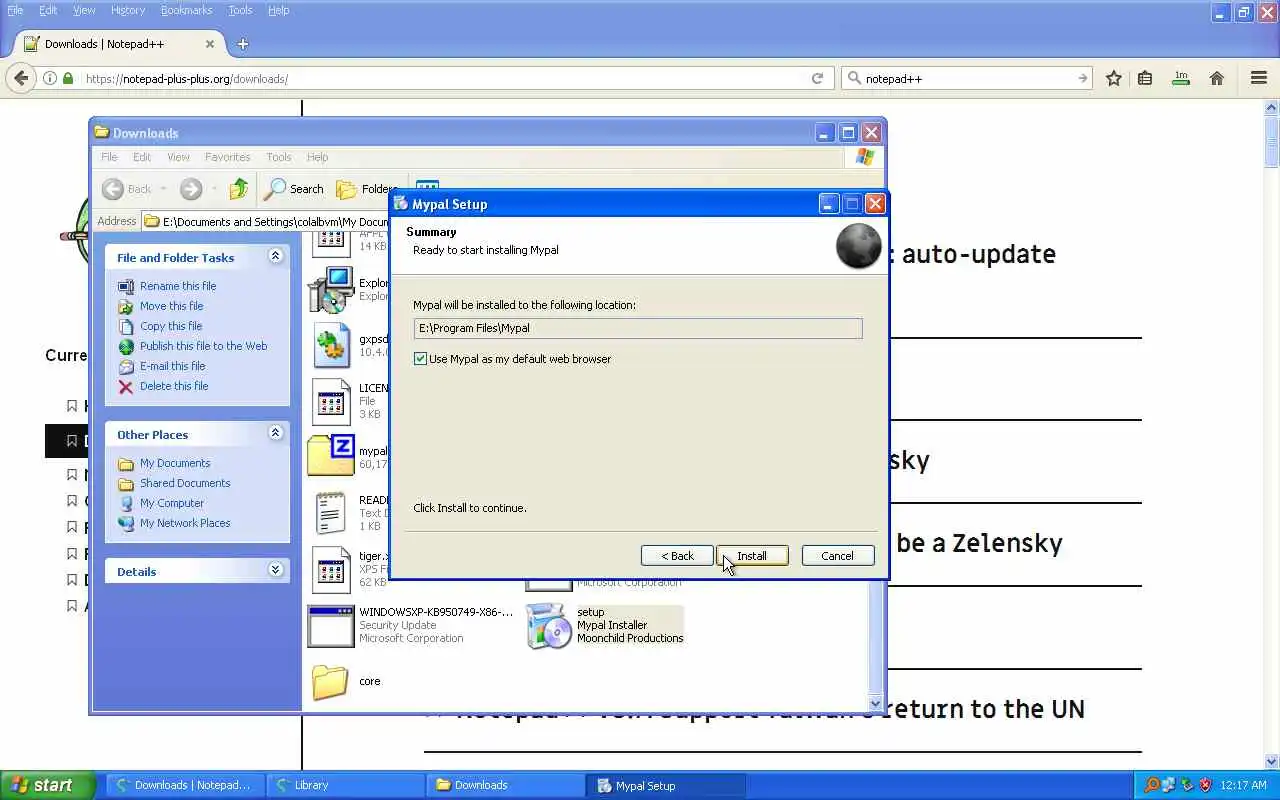Image resolution: width=1280 pixels, height=800 pixels.
Task: Bookmark this page with the star icon
Action: click(x=1113, y=78)
